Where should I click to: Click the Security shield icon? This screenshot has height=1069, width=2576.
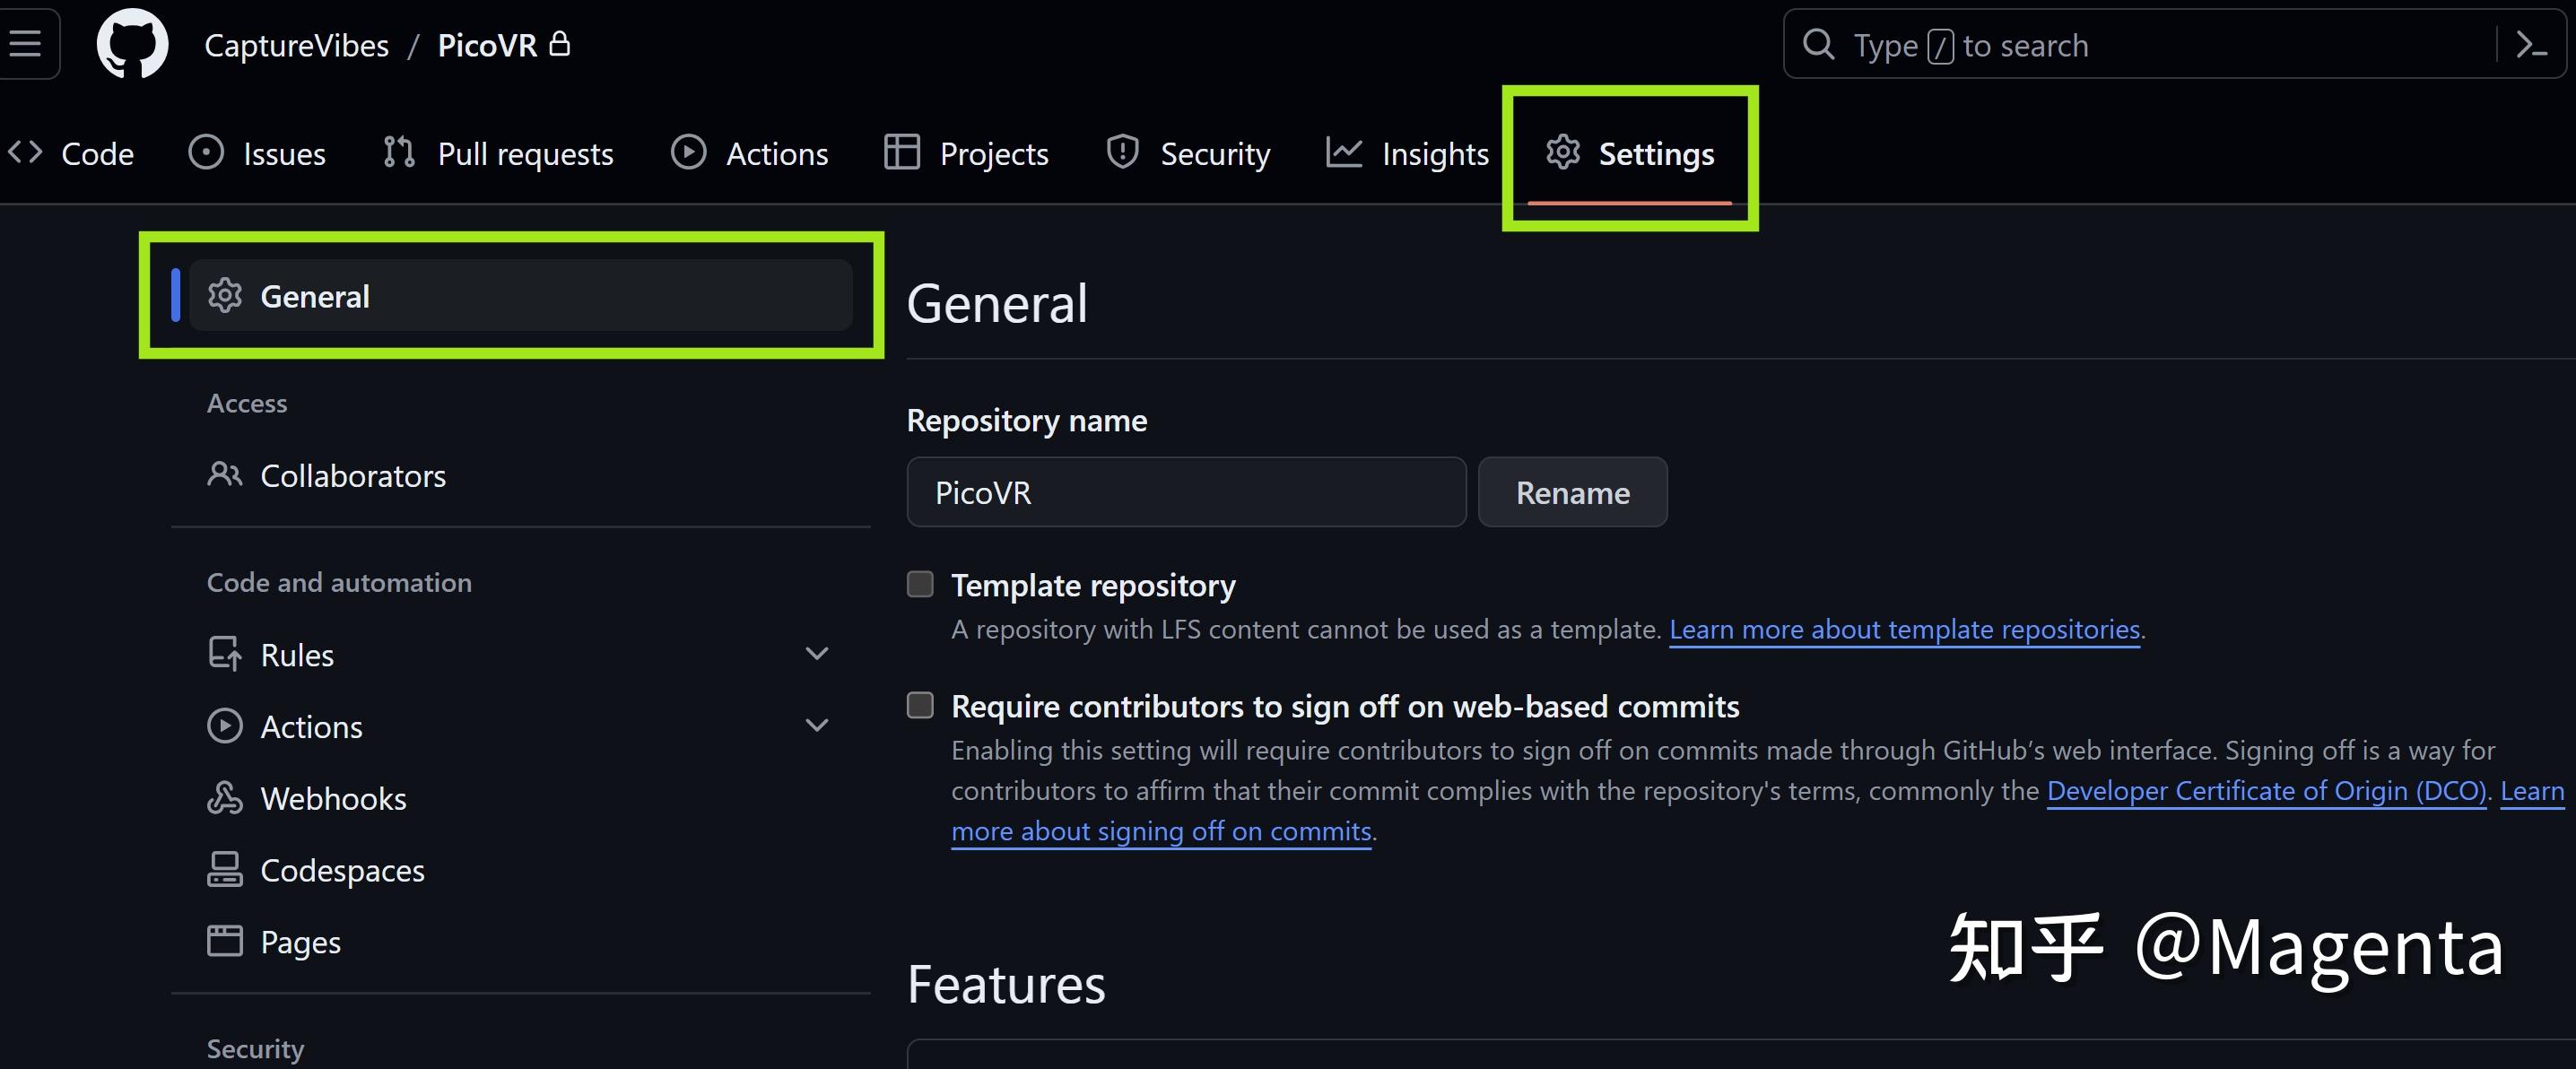click(x=1122, y=152)
